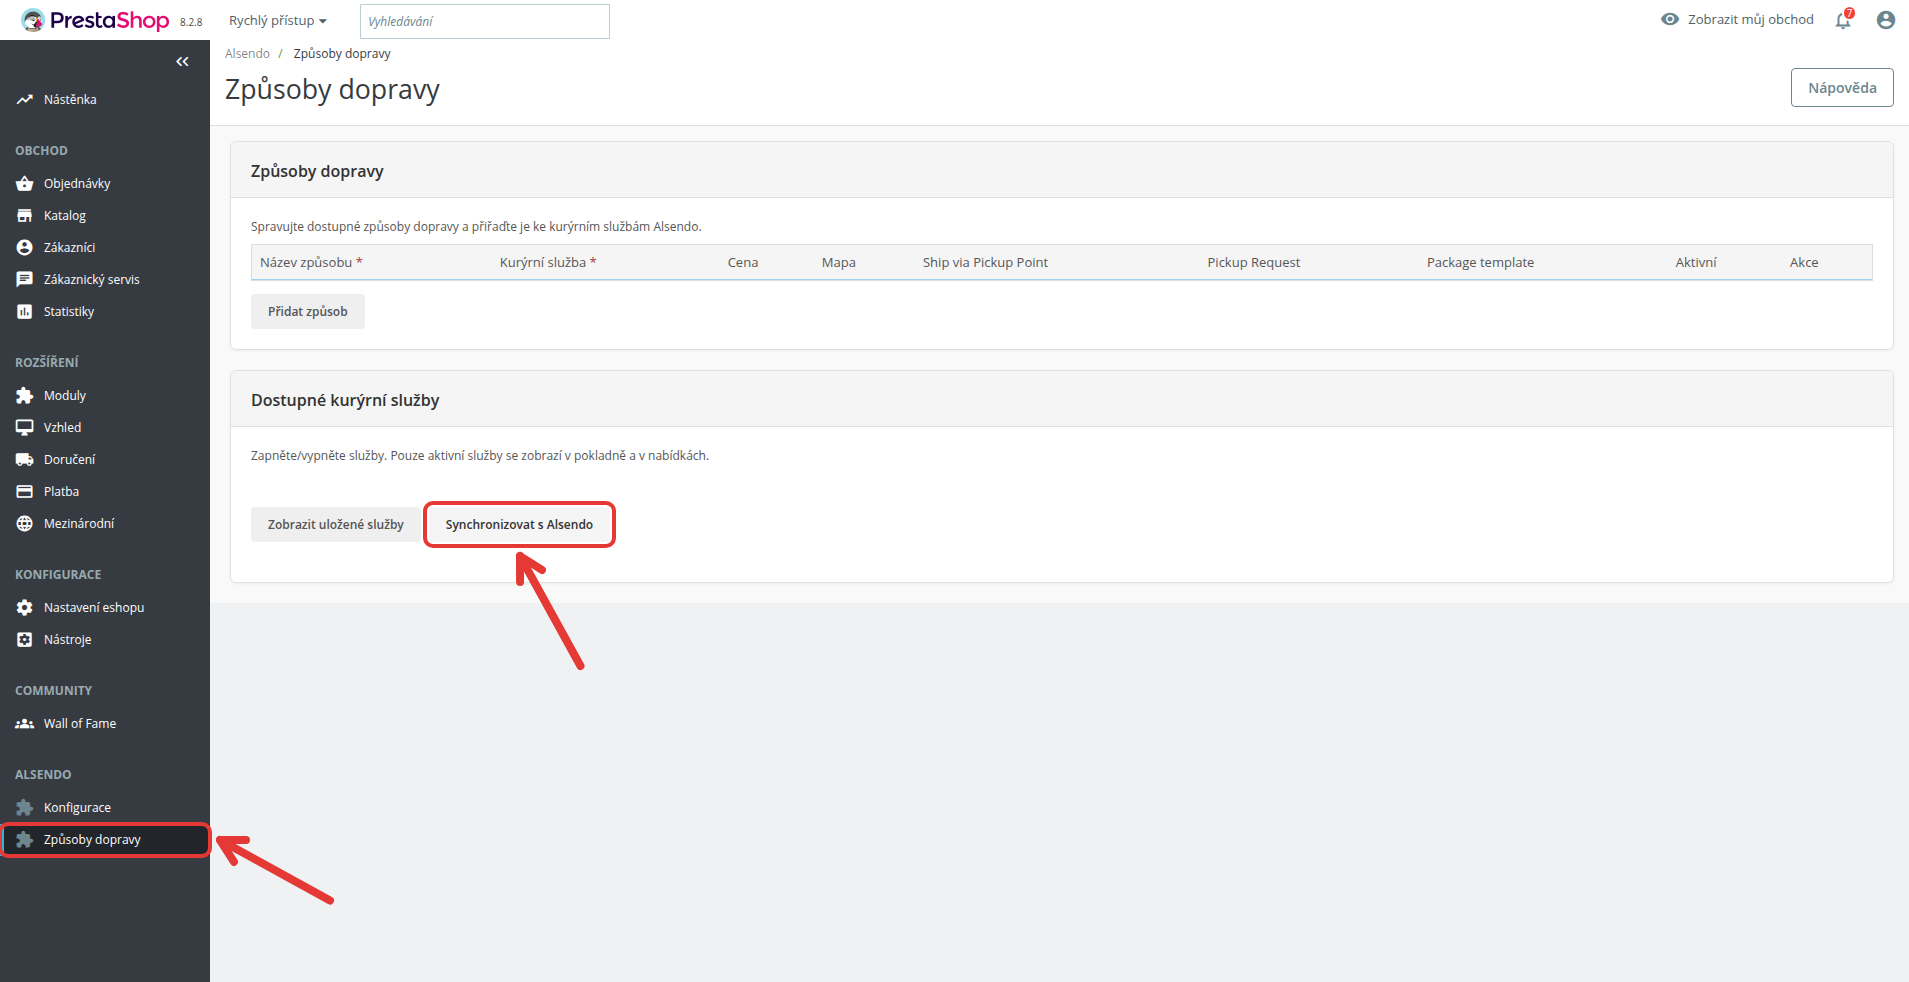Click the Wall of Fame people icon
This screenshot has height=982, width=1909.
tap(25, 724)
